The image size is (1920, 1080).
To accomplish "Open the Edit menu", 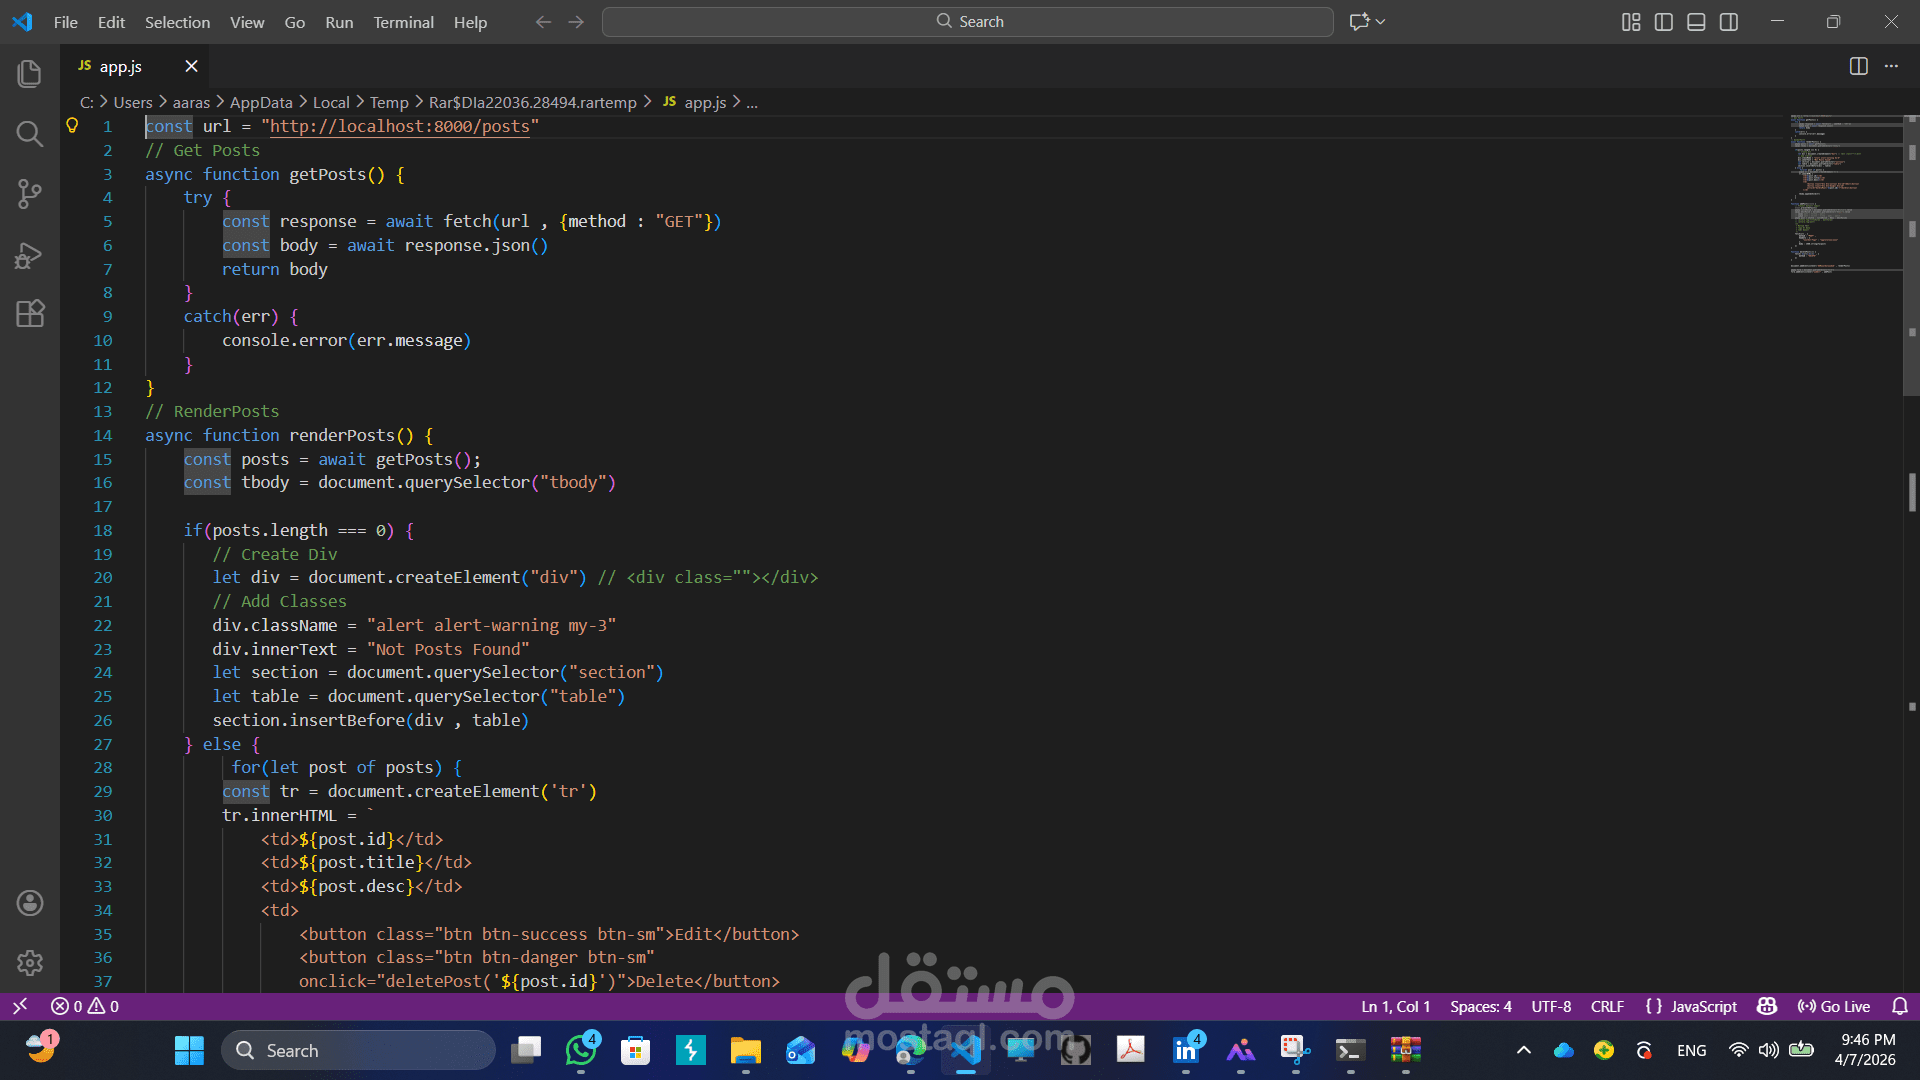I will point(111,22).
